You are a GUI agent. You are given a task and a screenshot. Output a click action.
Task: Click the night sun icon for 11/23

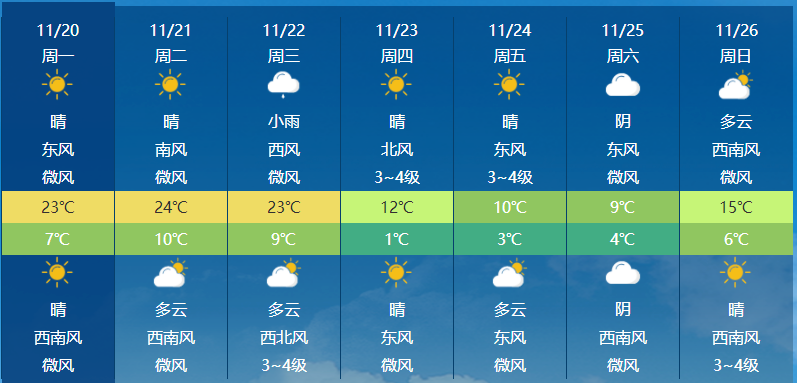pos(396,273)
